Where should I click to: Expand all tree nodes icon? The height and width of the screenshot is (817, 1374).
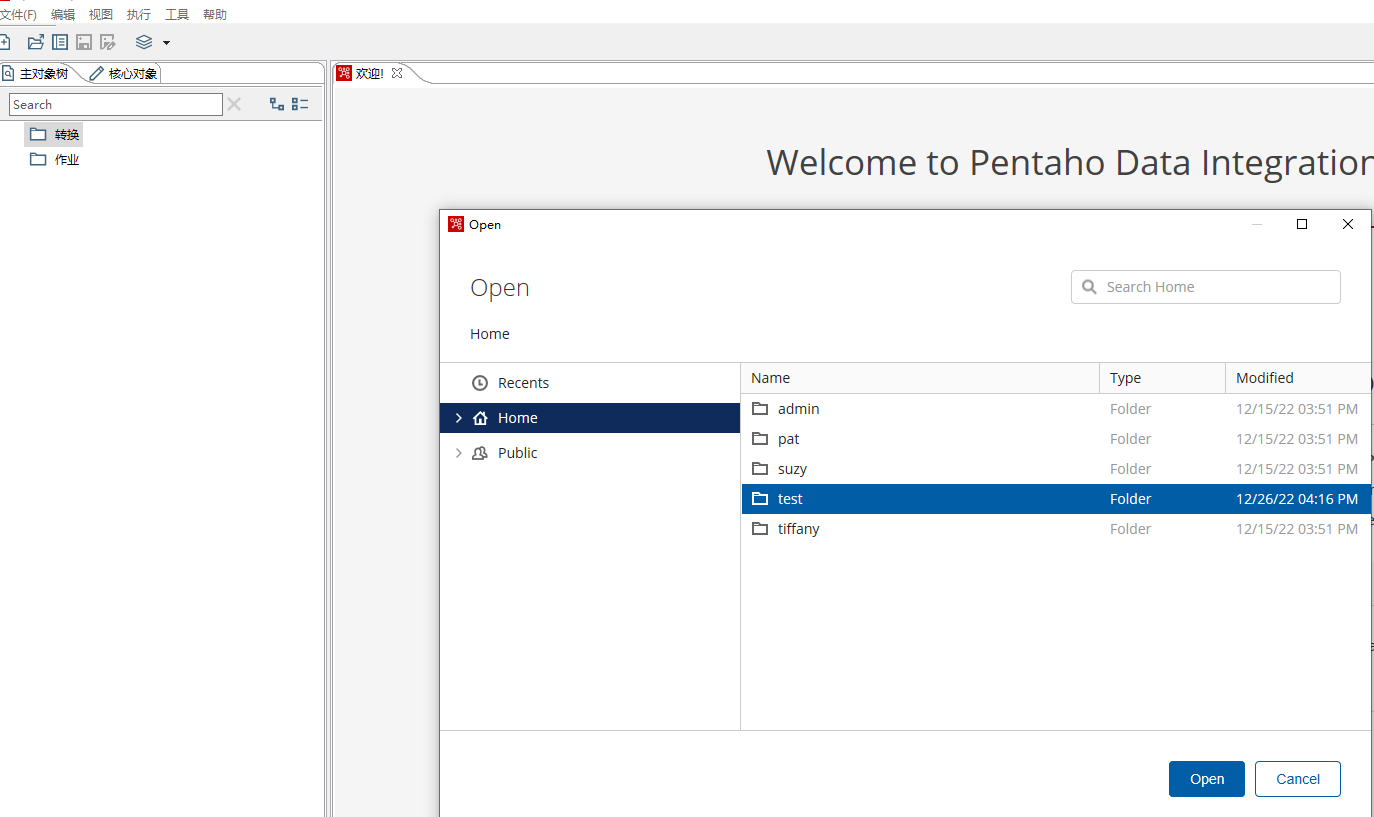pyautogui.click(x=277, y=104)
